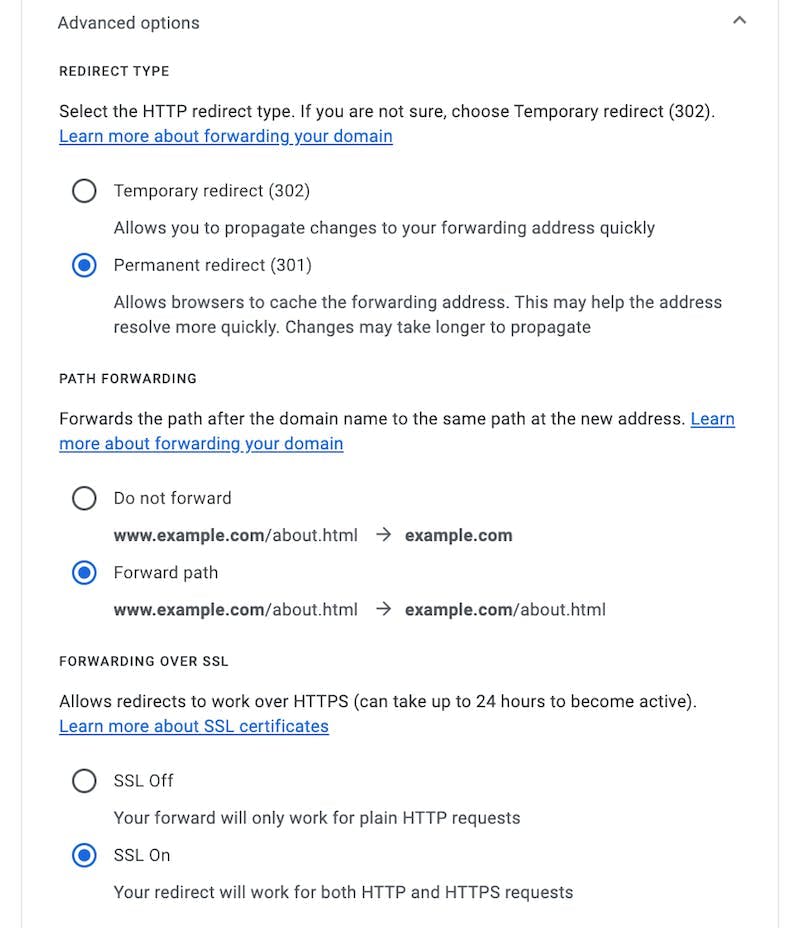Select the Do not forward radio button
This screenshot has height=928, width=800.
pos(85,498)
